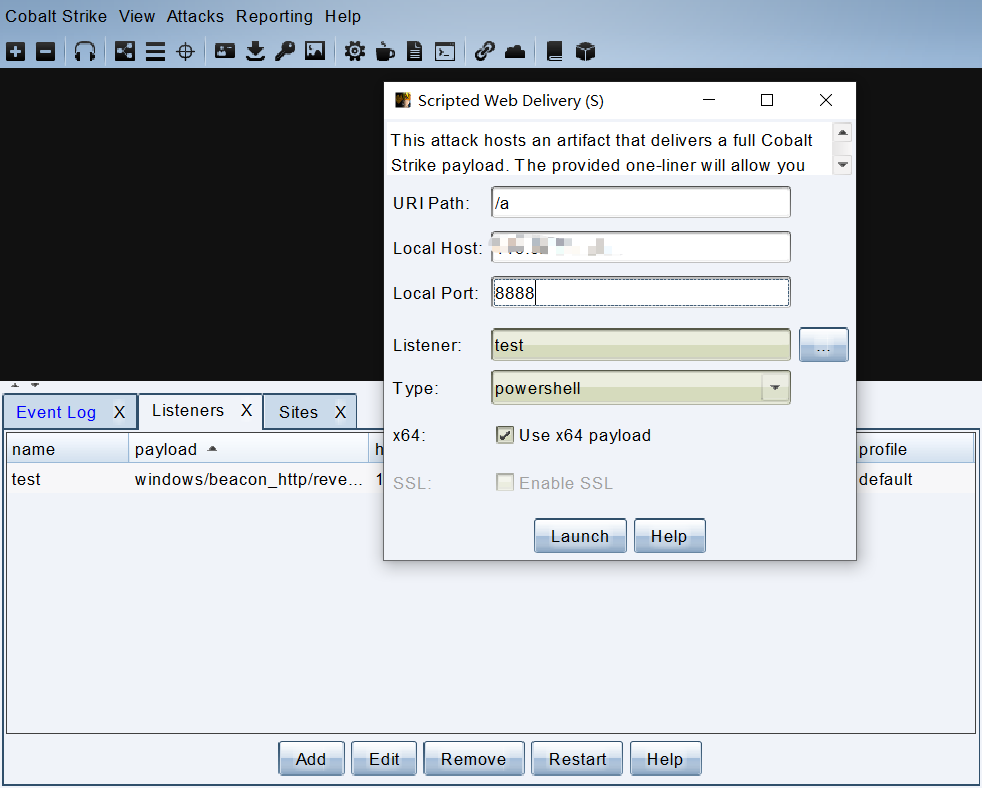Open the Type powershell dropdown

tap(775, 388)
